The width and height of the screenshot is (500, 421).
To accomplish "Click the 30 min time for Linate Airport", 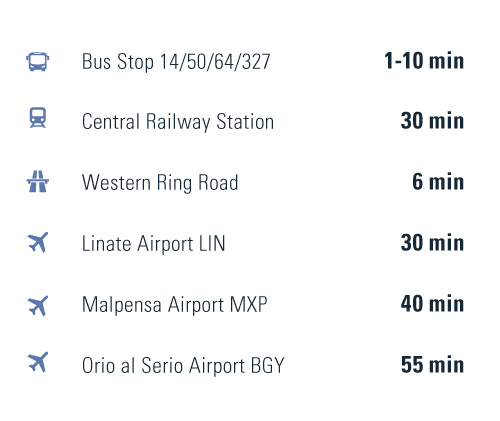I will point(432,242).
